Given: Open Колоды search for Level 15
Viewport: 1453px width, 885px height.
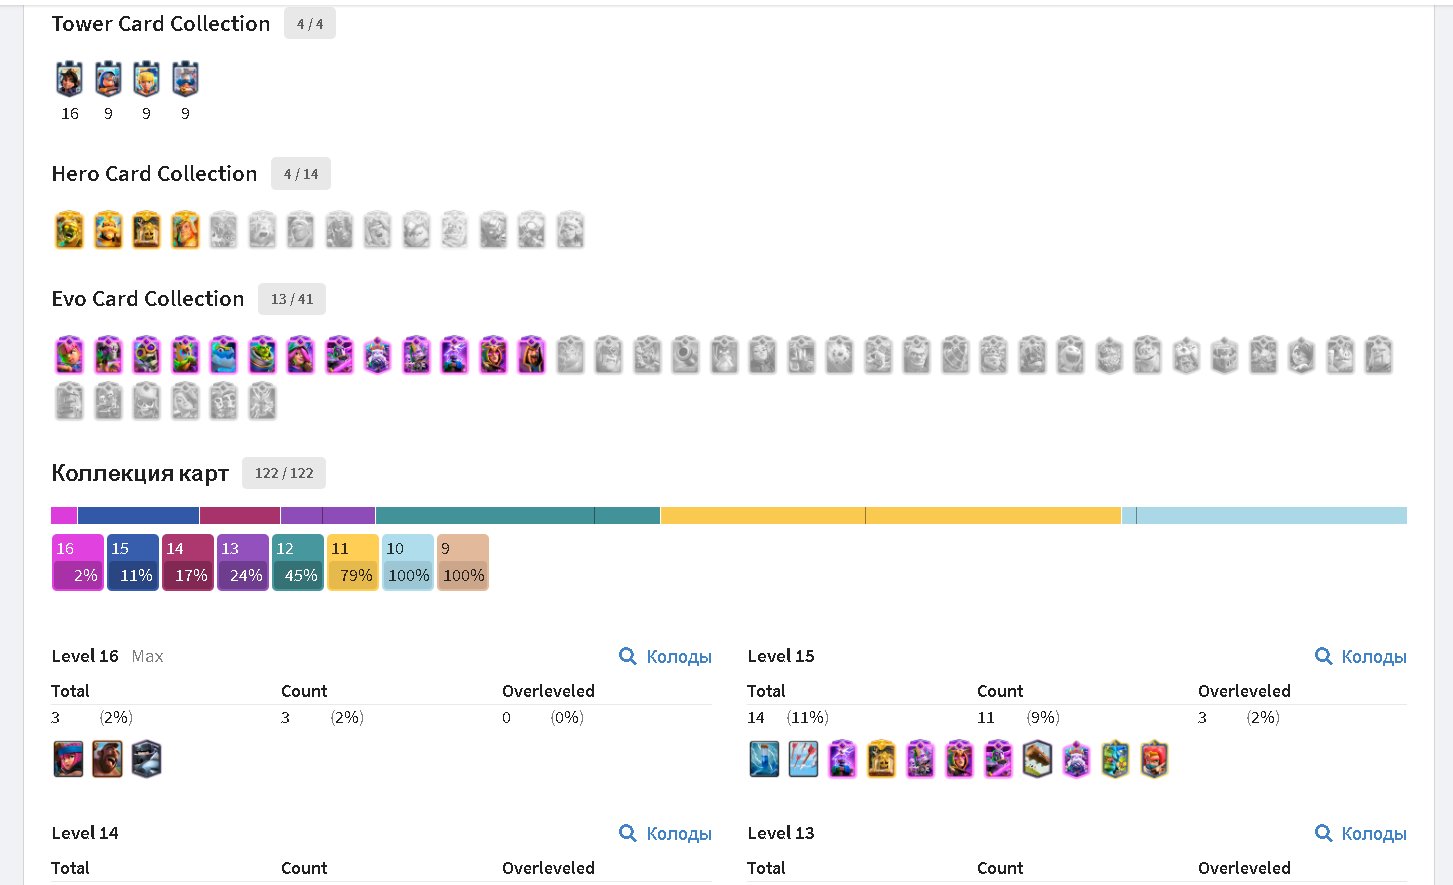Looking at the screenshot, I should point(1360,657).
